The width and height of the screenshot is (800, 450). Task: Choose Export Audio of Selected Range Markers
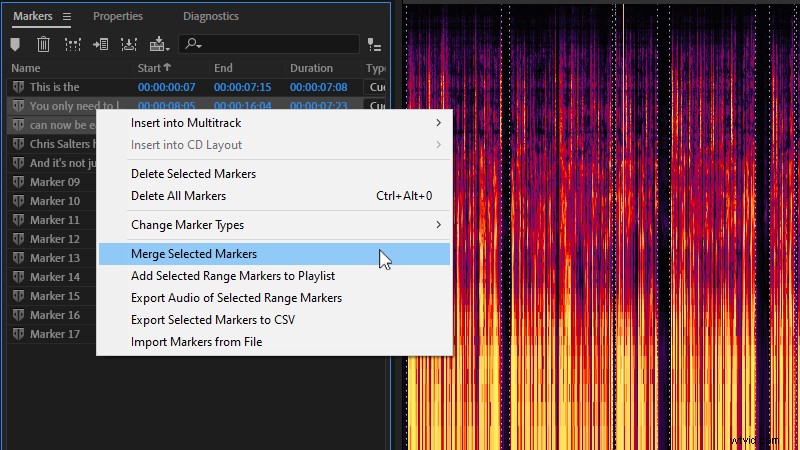click(x=274, y=298)
